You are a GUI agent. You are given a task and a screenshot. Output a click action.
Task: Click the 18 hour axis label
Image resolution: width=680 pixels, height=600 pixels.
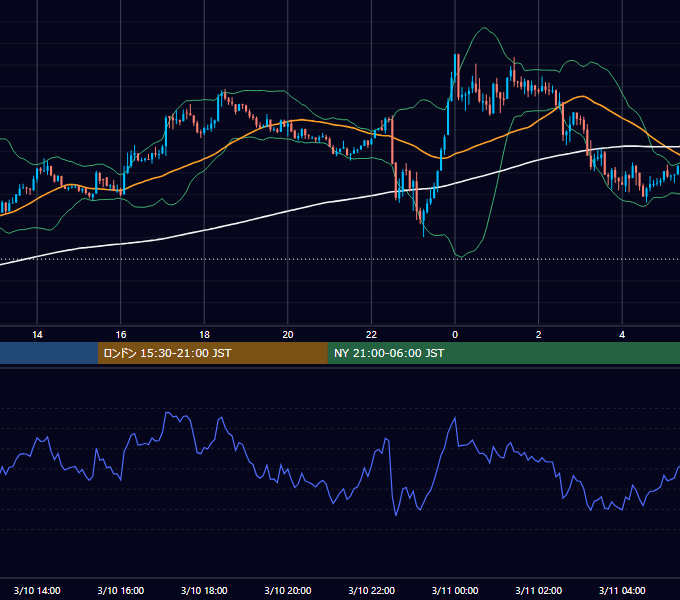[x=204, y=335]
